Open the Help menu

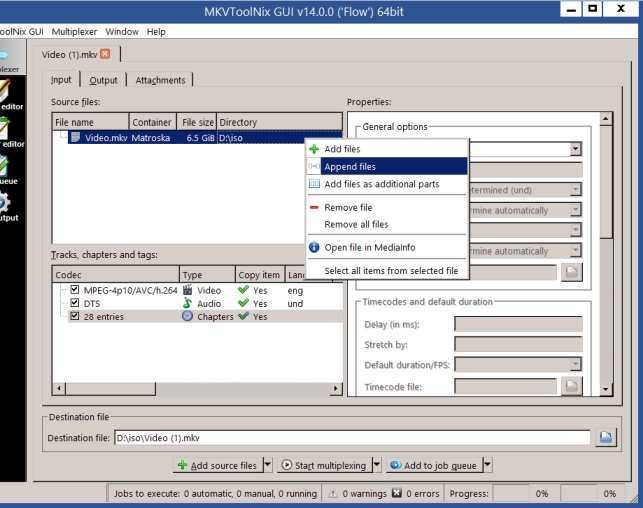click(156, 32)
